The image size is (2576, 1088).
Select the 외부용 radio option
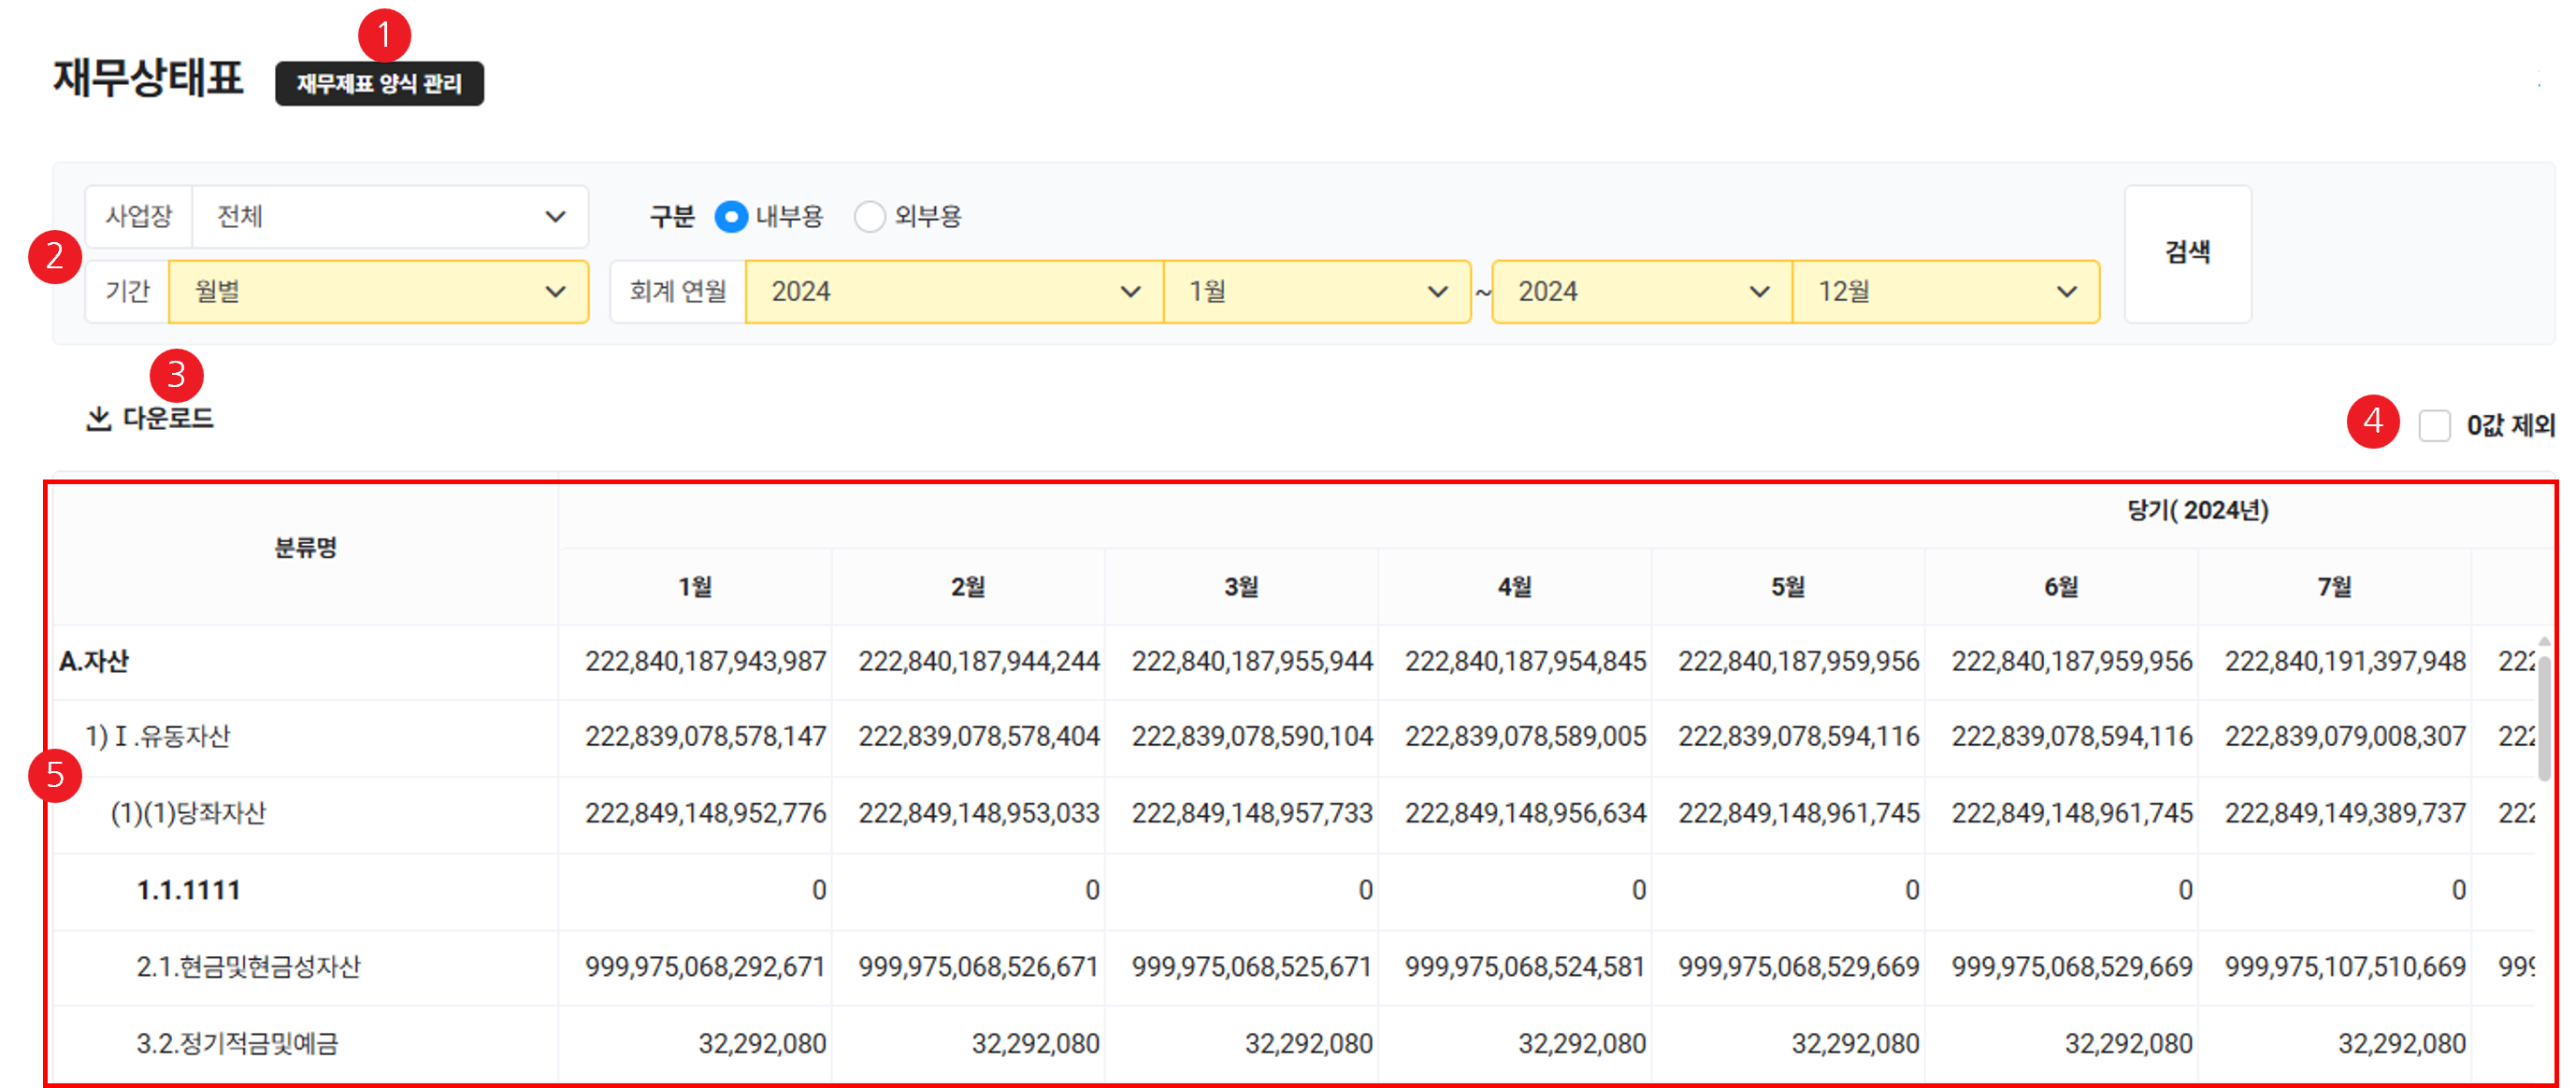tap(869, 217)
